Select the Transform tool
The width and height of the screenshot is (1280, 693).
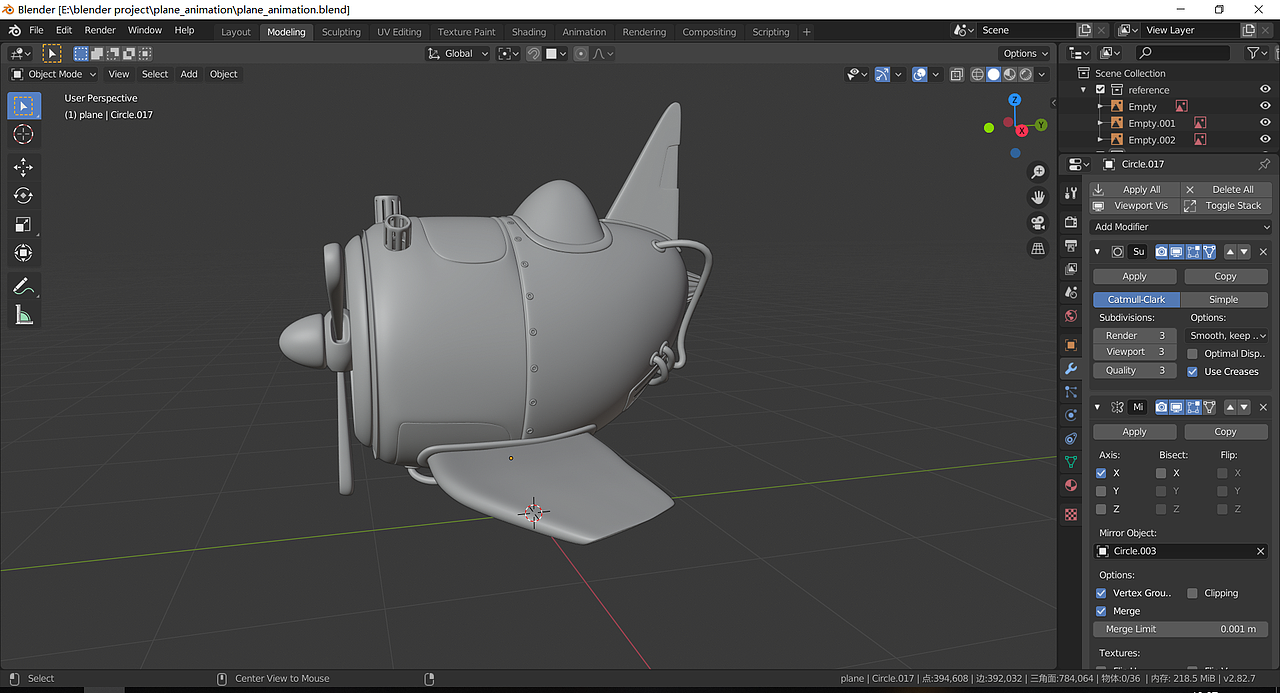[24, 253]
